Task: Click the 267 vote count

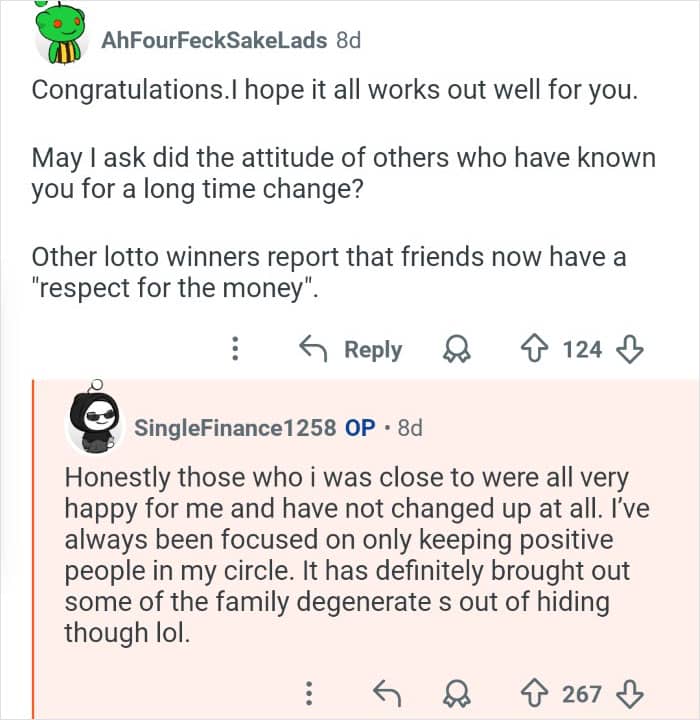Action: 583,693
